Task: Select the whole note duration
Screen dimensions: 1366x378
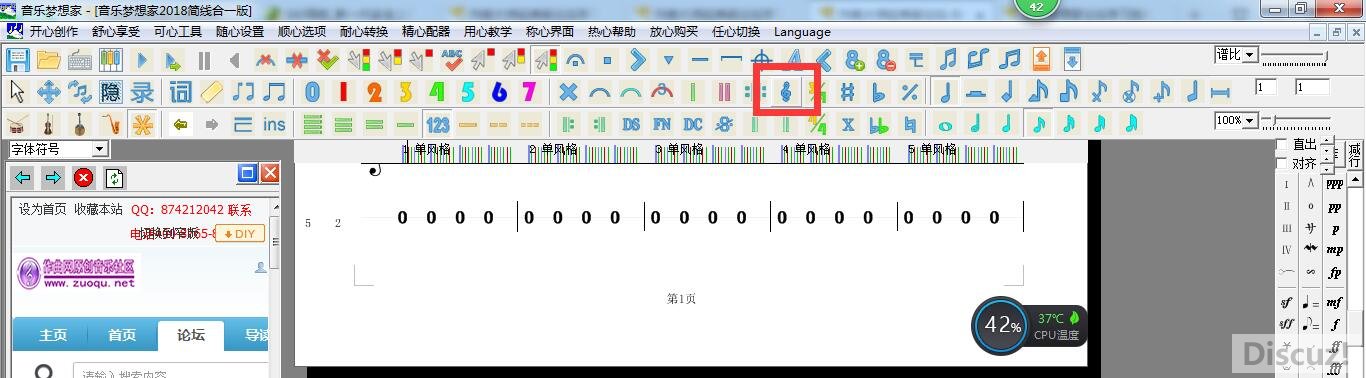Action: [x=945, y=125]
